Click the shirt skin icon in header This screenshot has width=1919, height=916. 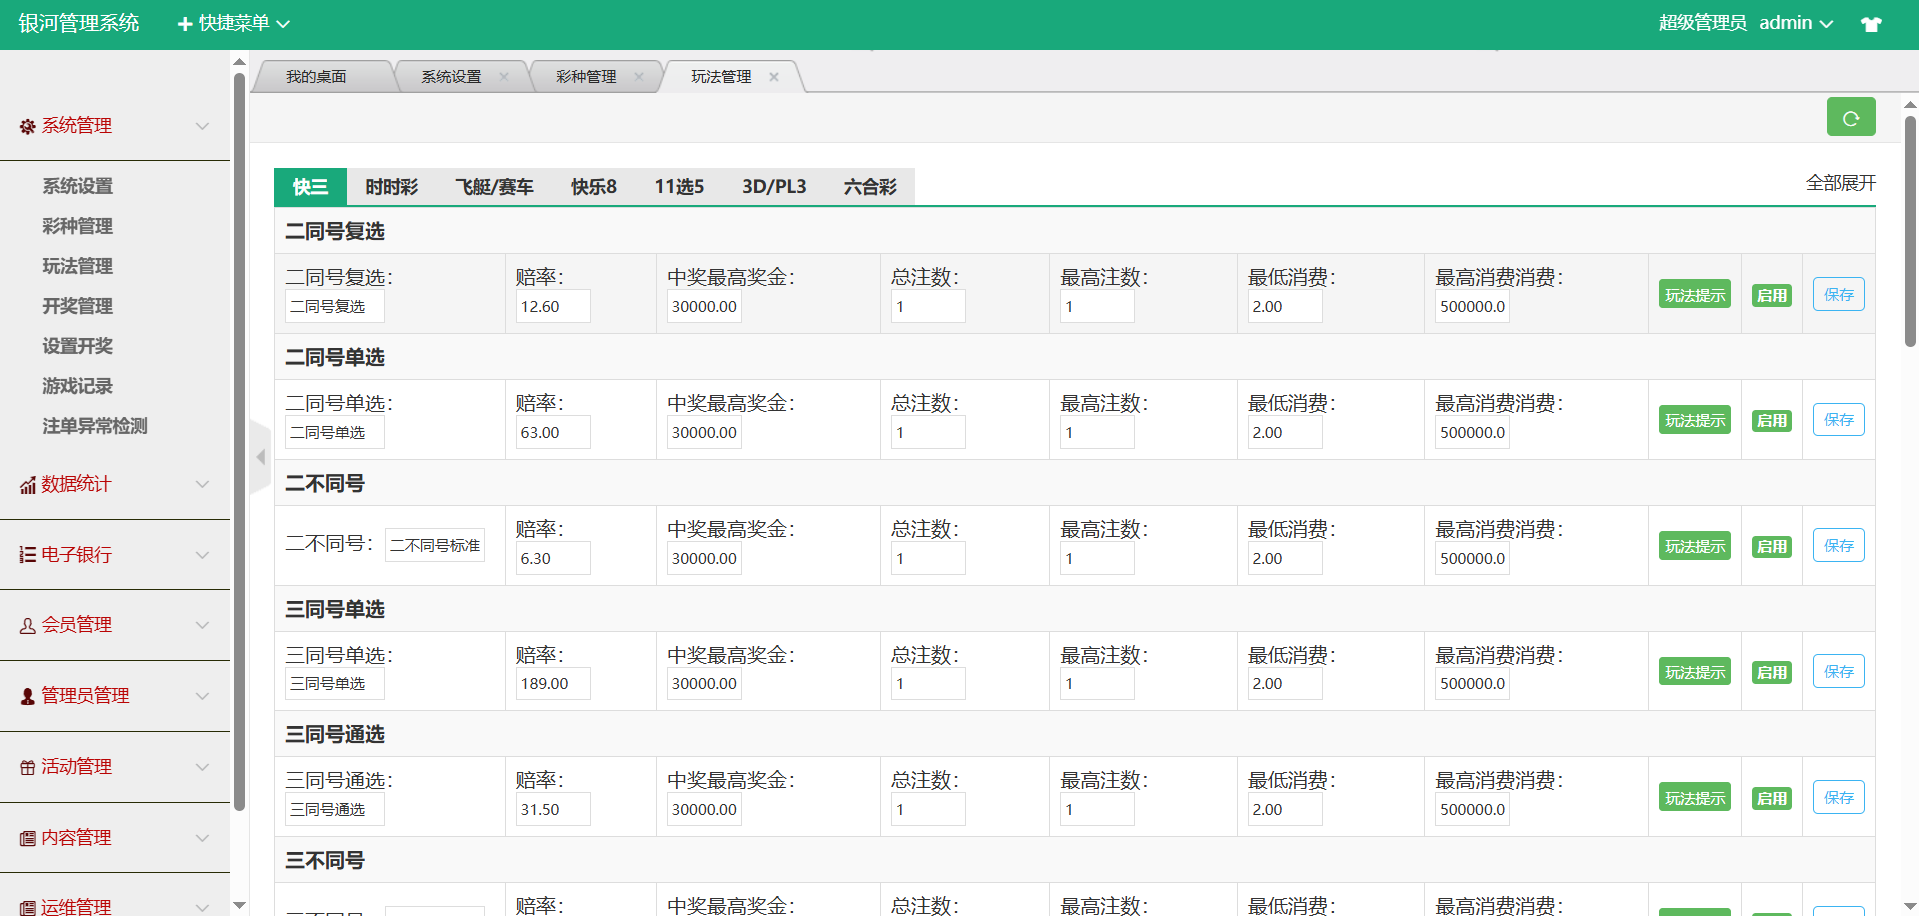click(x=1871, y=24)
